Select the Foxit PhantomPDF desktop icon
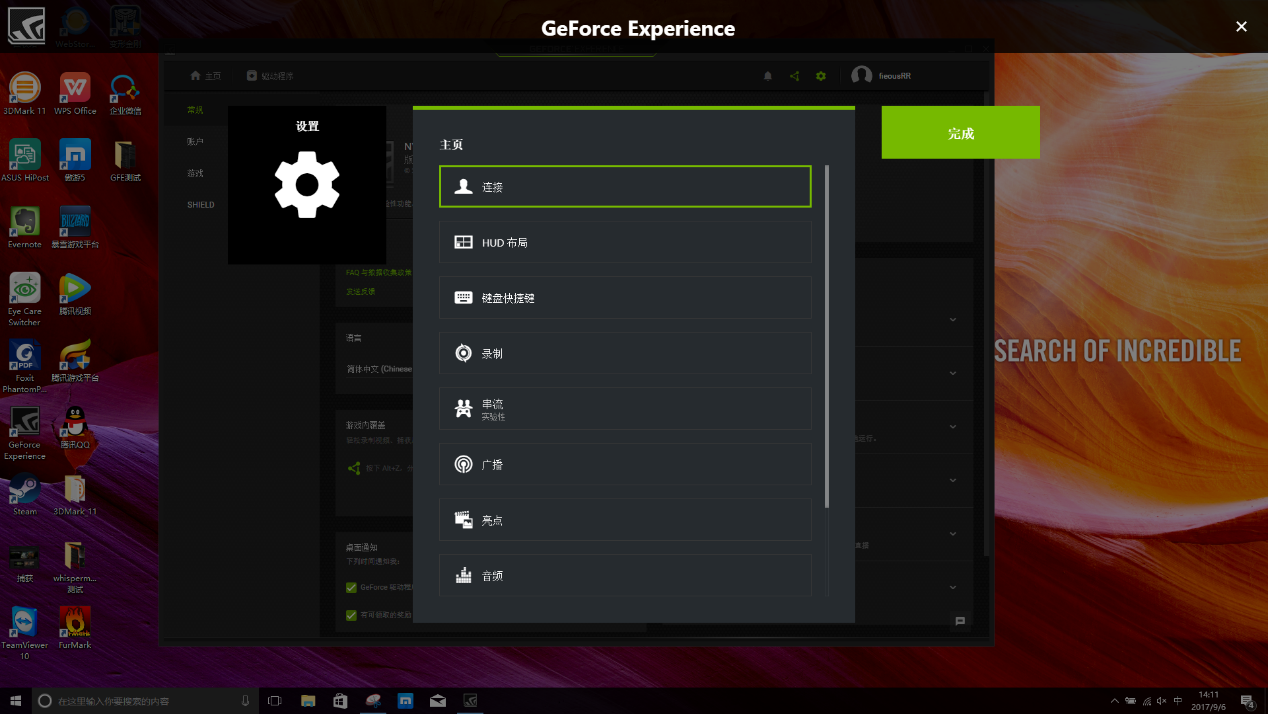This screenshot has width=1268, height=714. point(25,366)
